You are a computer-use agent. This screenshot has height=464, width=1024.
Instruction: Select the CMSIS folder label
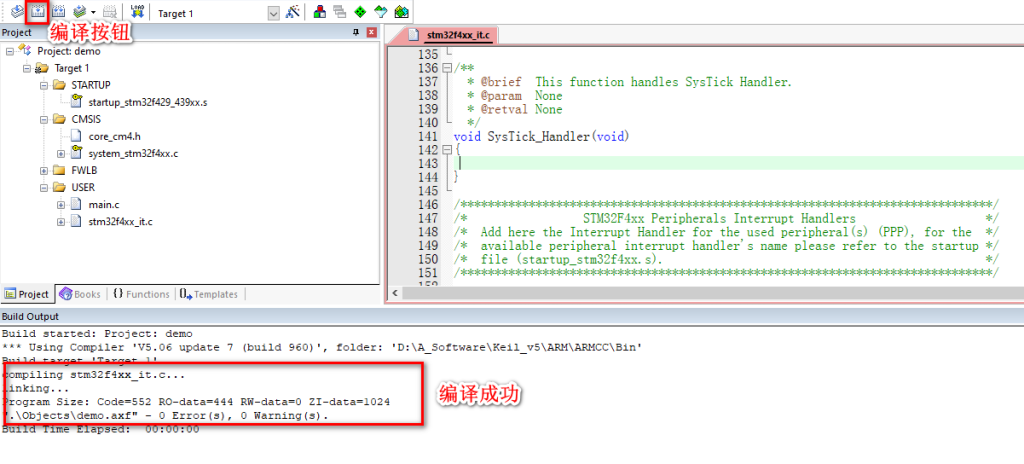coord(86,120)
